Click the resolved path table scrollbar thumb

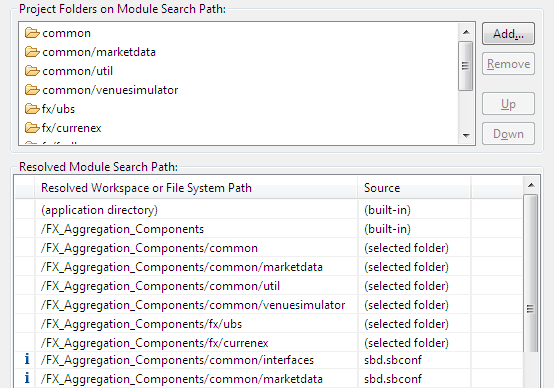531,273
